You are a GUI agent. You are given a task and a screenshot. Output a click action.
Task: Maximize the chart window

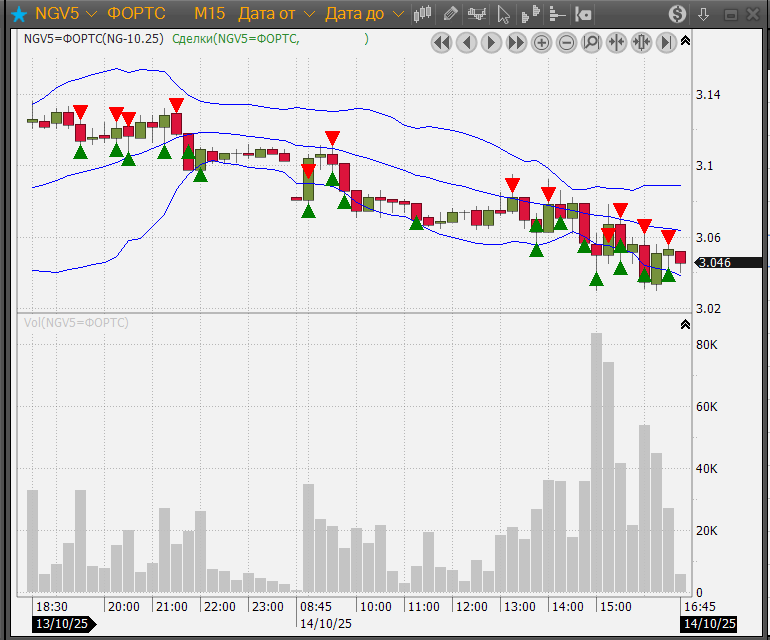731,15
